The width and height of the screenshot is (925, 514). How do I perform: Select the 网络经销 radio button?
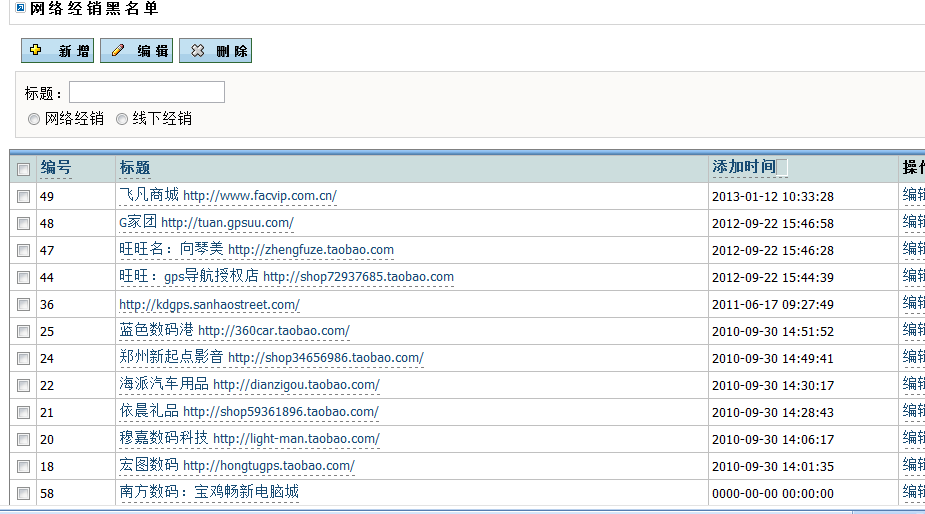coord(34,119)
